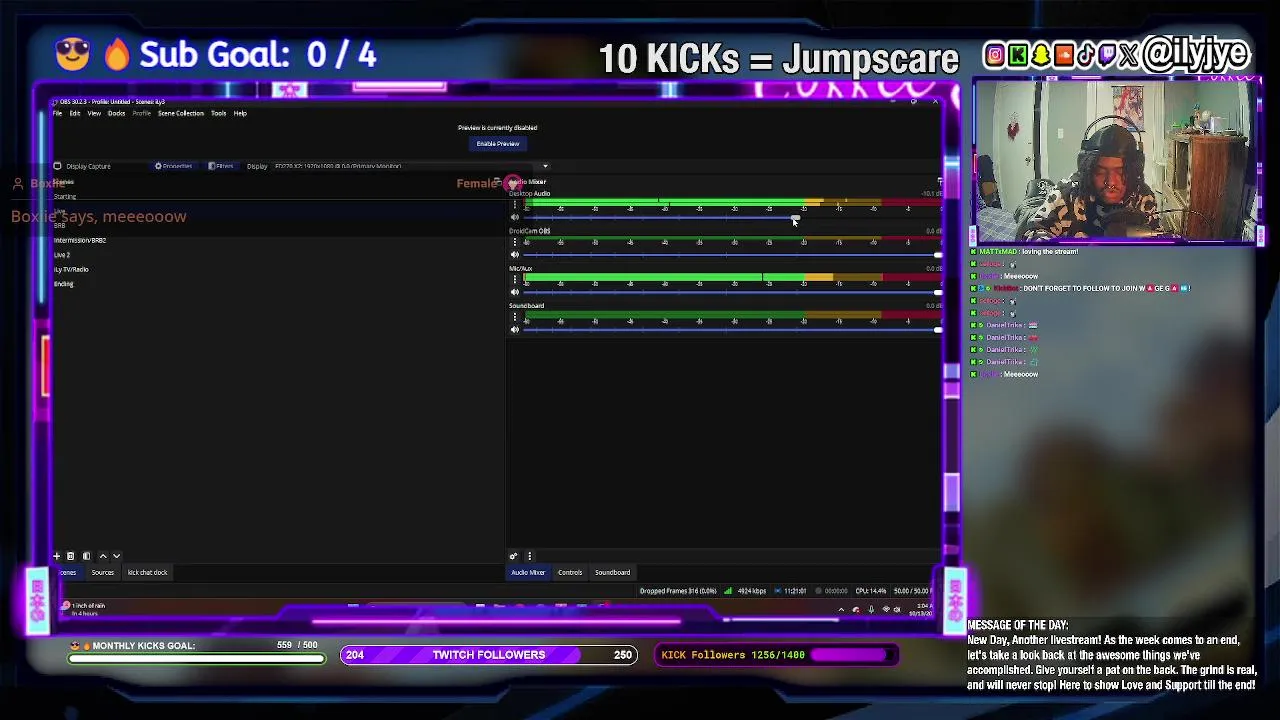Click the 4924 kbps bitrate status

click(x=752, y=591)
